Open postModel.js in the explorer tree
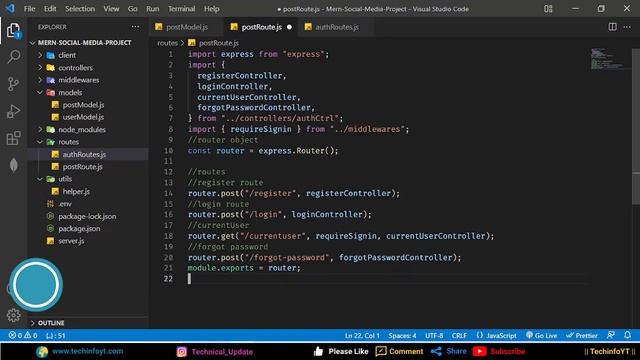The height and width of the screenshot is (360, 640). click(83, 105)
